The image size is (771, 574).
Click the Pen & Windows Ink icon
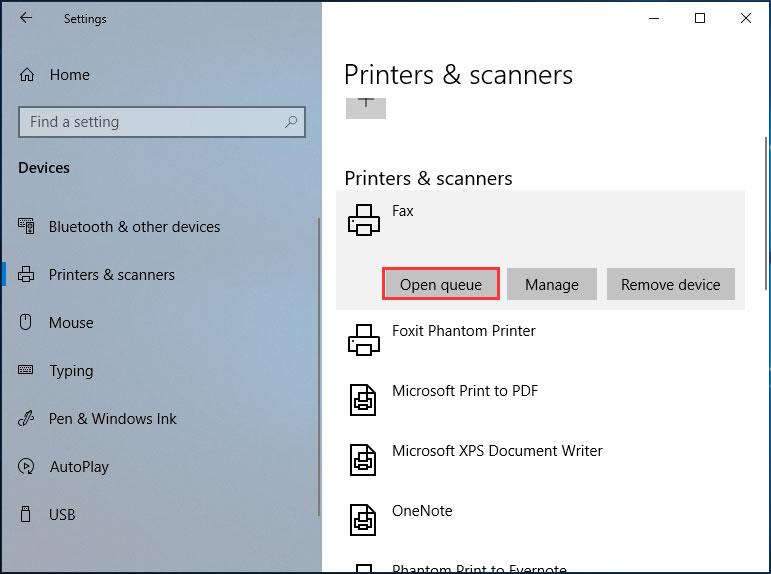(x=26, y=418)
